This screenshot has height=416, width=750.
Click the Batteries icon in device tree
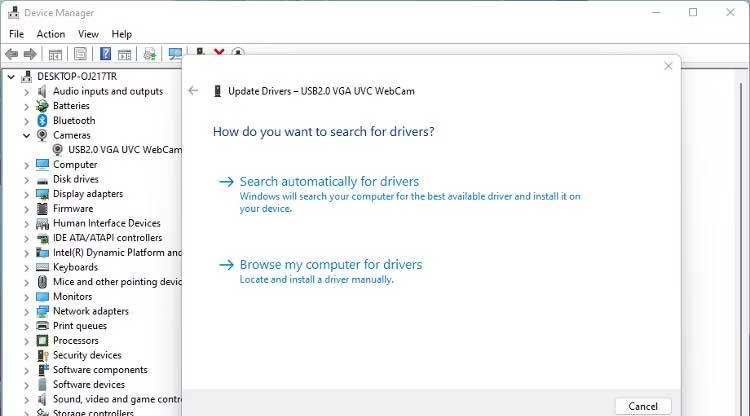click(x=42, y=106)
